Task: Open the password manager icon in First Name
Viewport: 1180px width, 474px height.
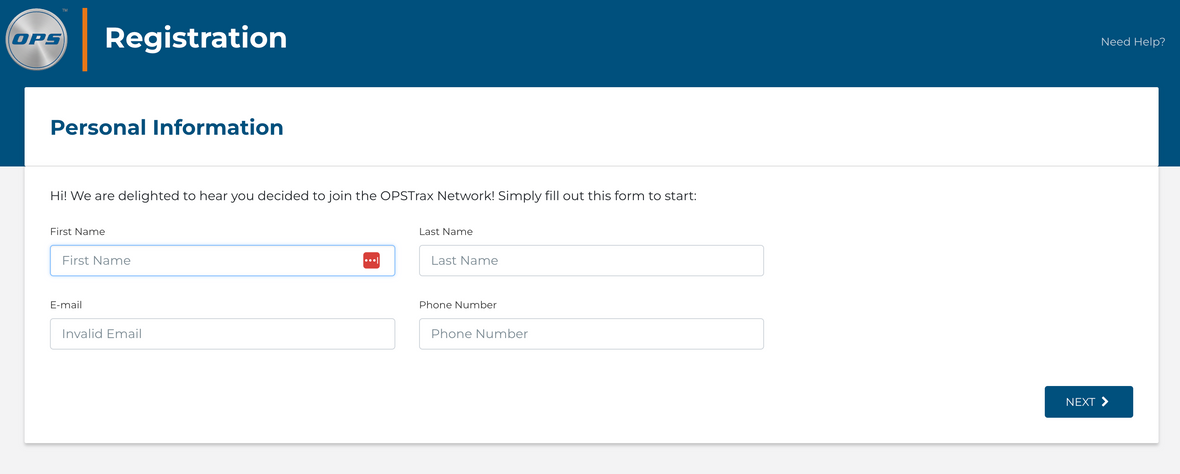Action: [371, 260]
